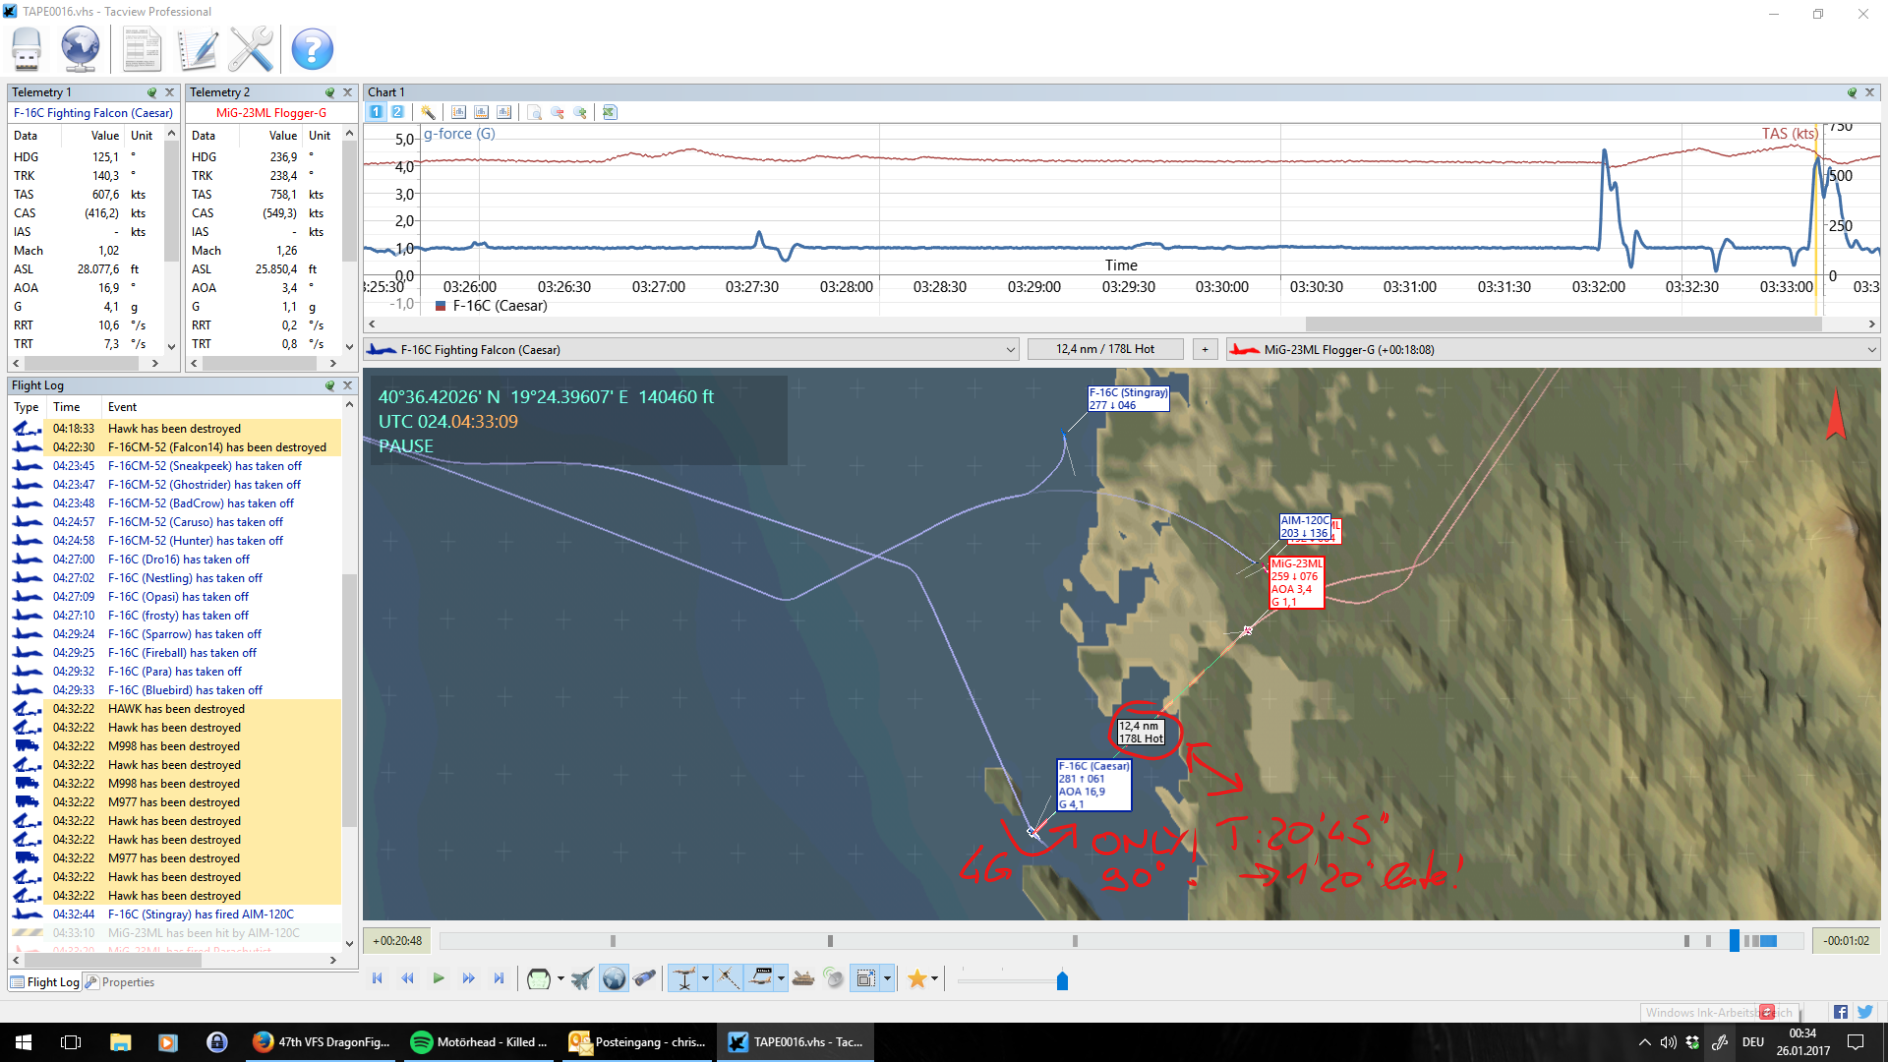The width and height of the screenshot is (1888, 1062).
Task: Click the timeline position slider handle
Action: pos(1734,940)
